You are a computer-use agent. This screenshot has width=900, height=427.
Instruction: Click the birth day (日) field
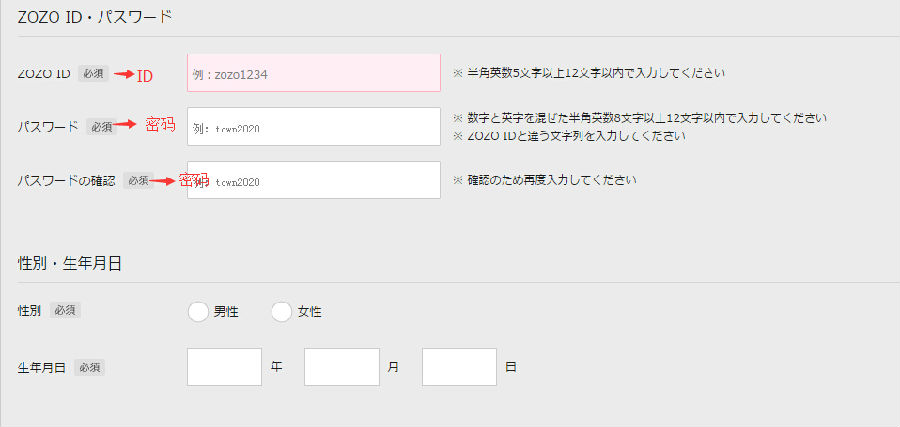(x=459, y=367)
